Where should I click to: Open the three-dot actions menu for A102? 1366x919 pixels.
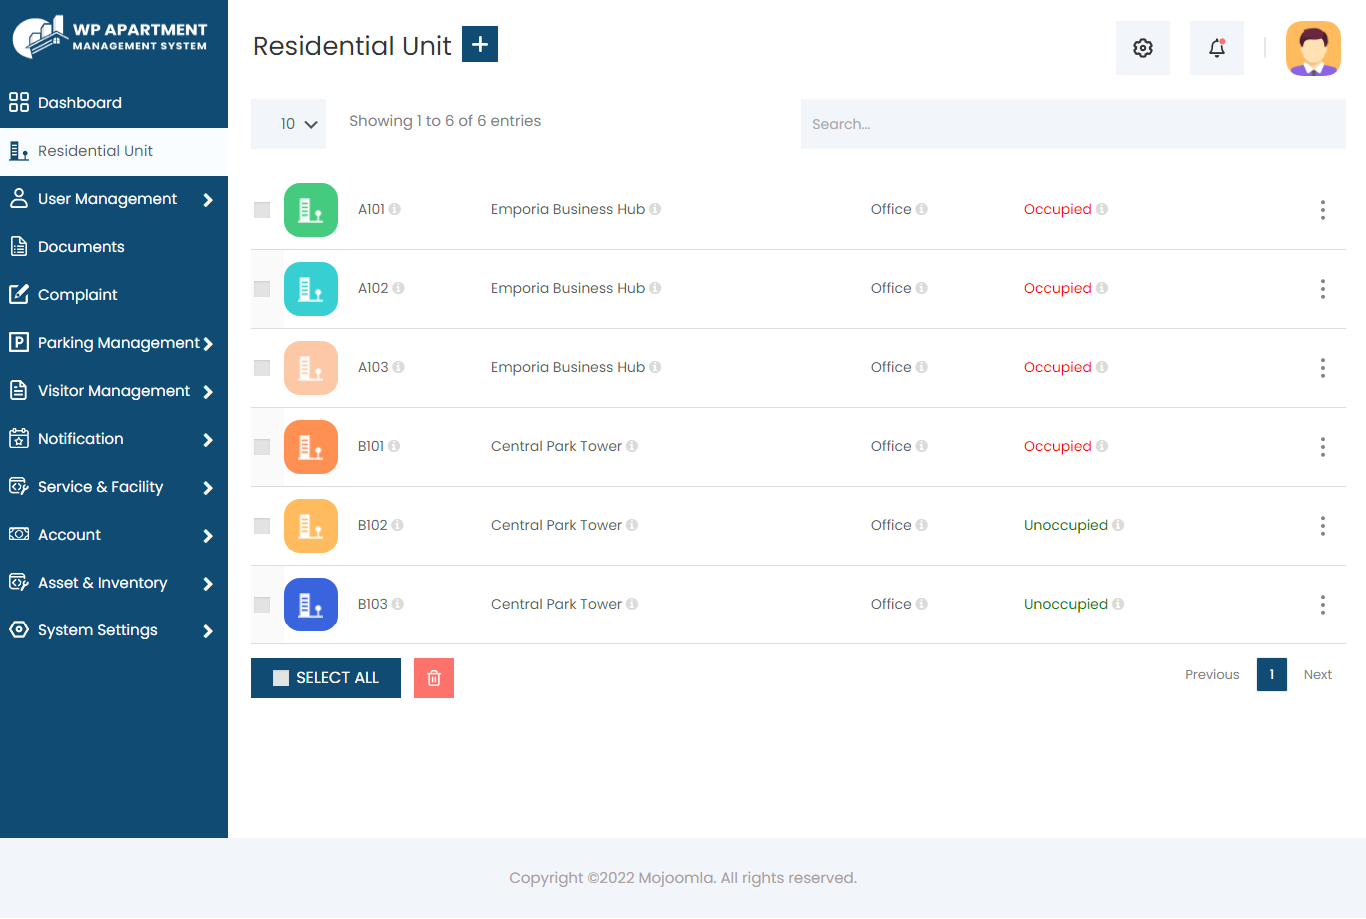click(1322, 289)
